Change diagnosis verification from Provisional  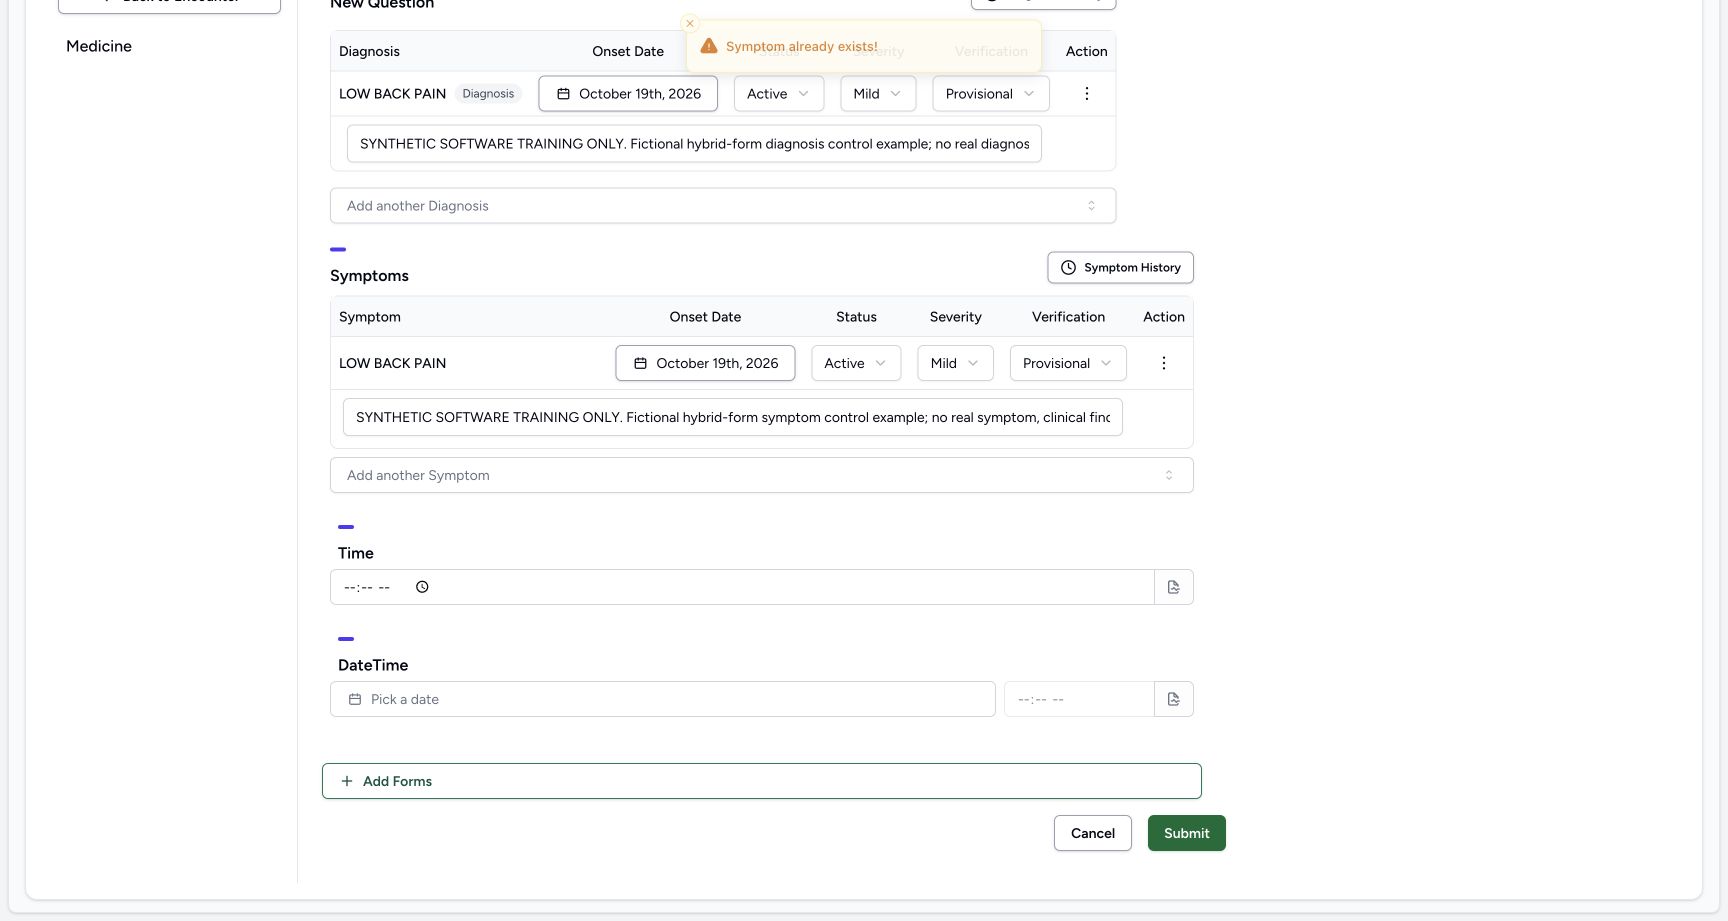coord(991,94)
